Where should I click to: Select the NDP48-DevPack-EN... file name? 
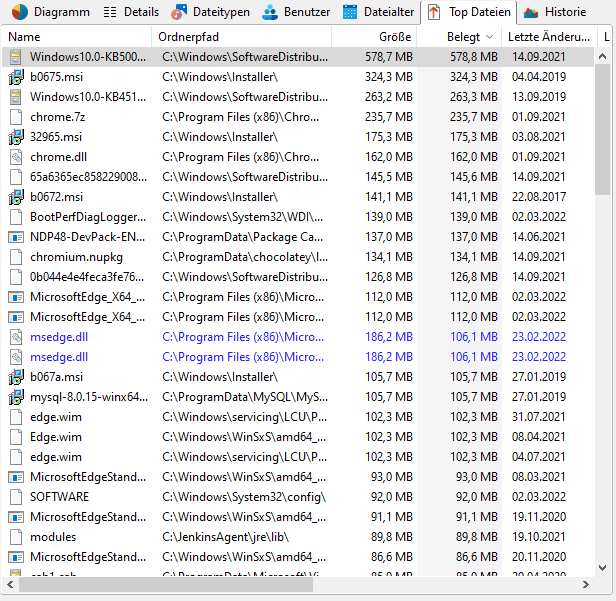pos(88,237)
